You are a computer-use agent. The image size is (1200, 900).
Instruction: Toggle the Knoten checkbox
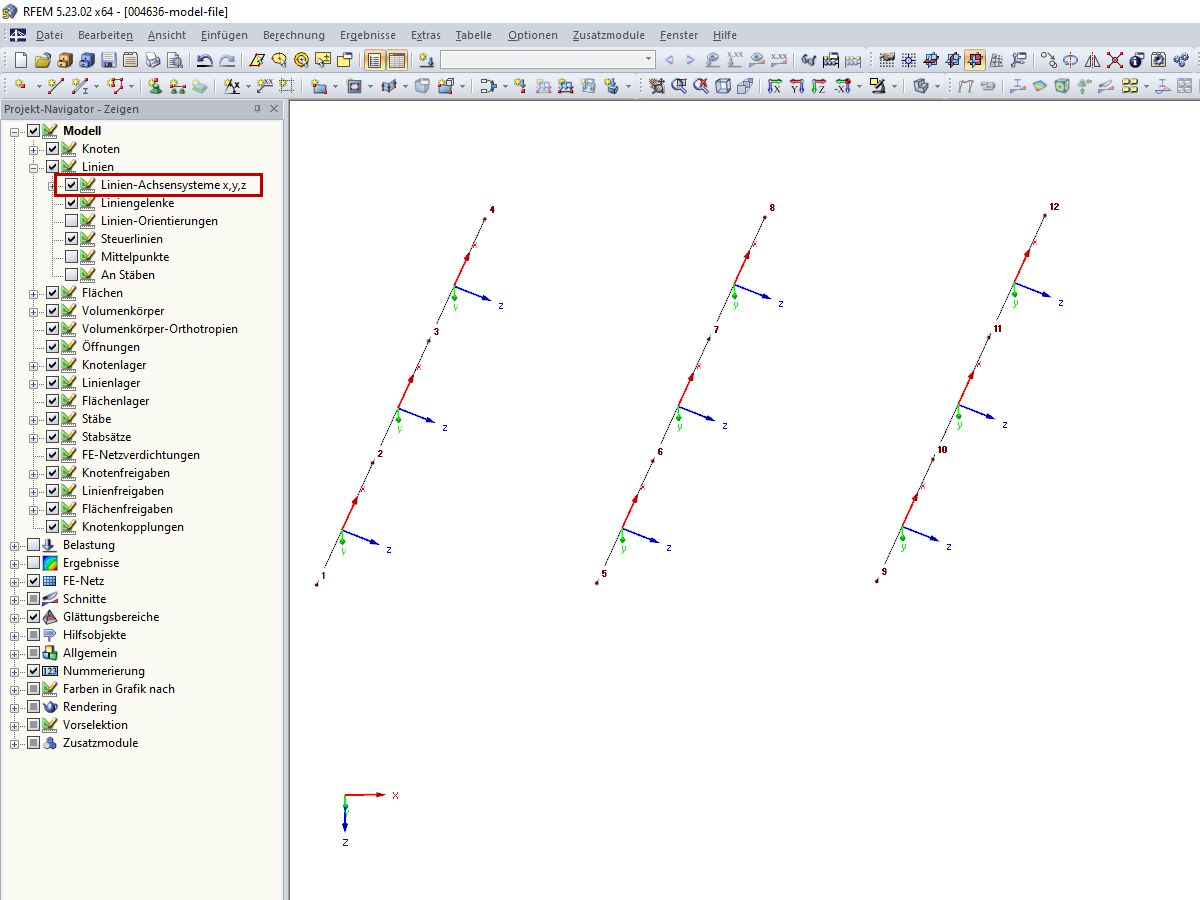pyautogui.click(x=53, y=149)
